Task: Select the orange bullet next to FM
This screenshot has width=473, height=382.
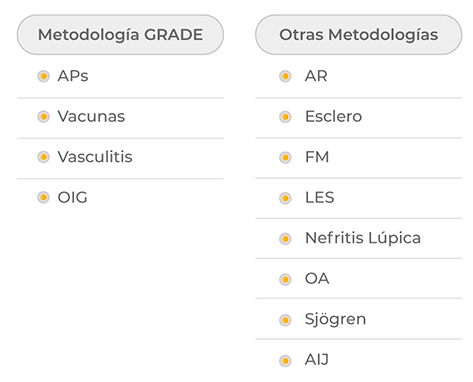Action: tap(285, 157)
